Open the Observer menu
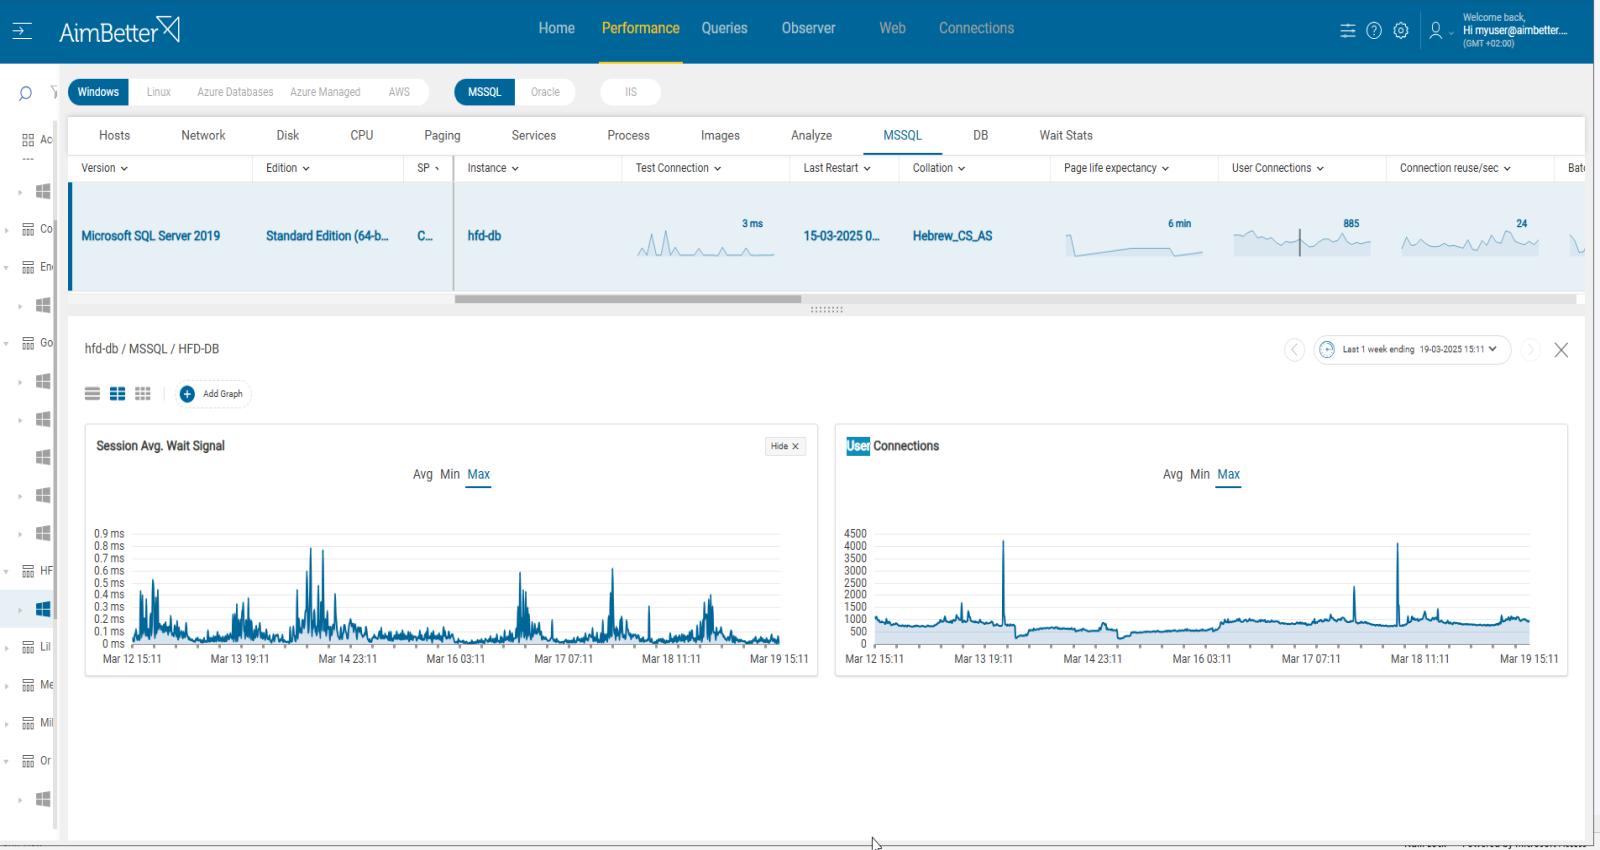 coord(808,28)
